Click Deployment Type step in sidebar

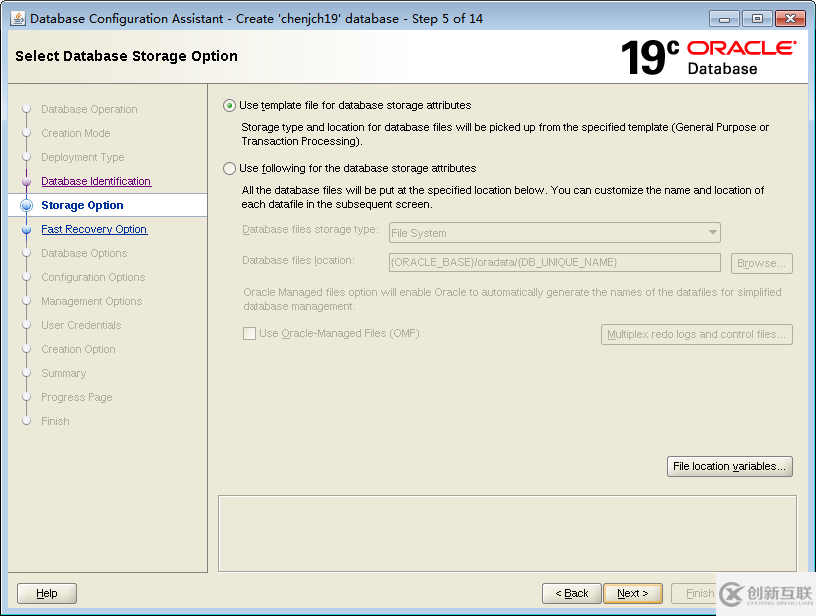tap(83, 157)
